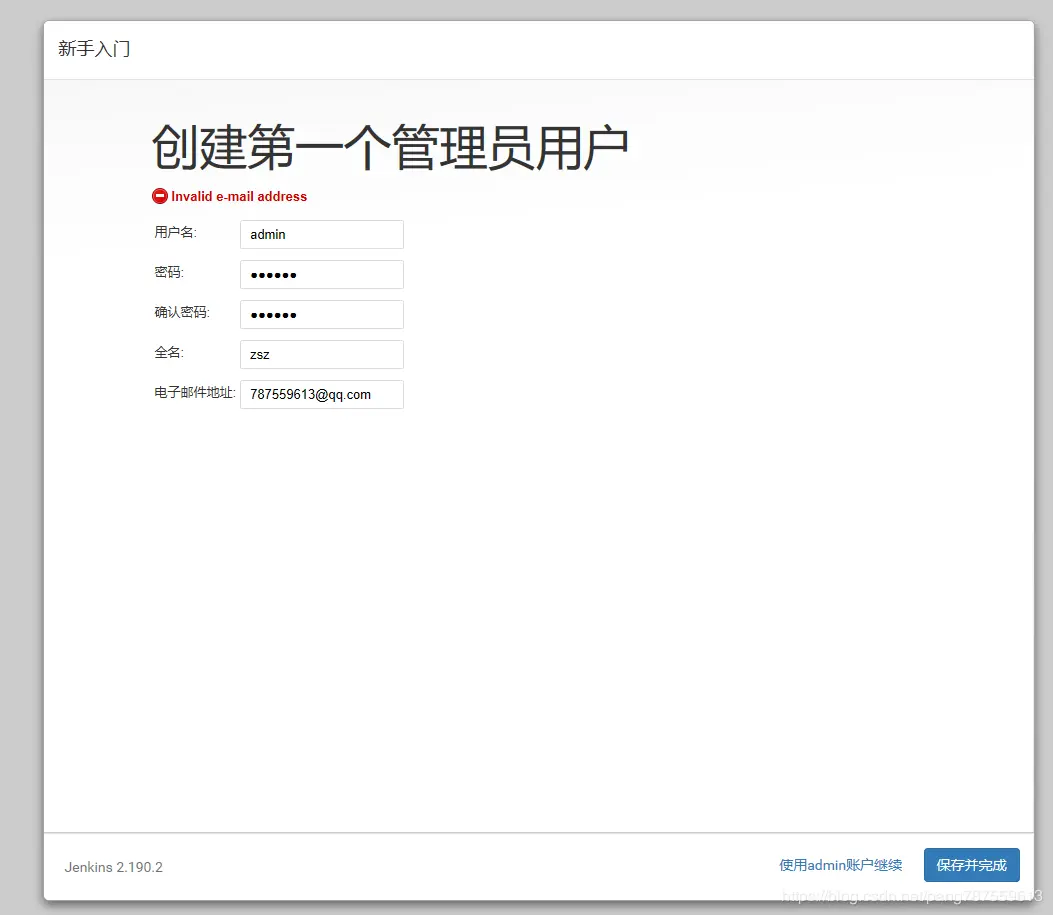
Task: Click the 电子邮件地址 field label
Action: tap(194, 392)
